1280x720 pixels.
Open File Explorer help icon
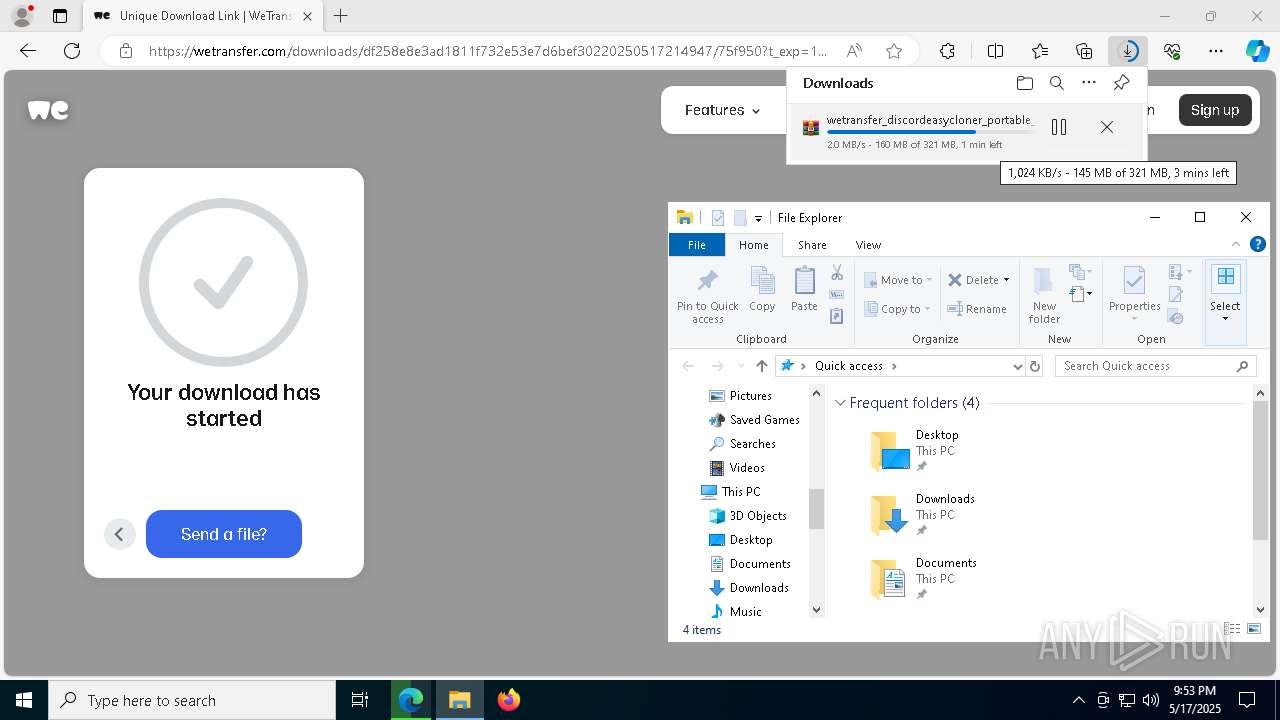1258,244
